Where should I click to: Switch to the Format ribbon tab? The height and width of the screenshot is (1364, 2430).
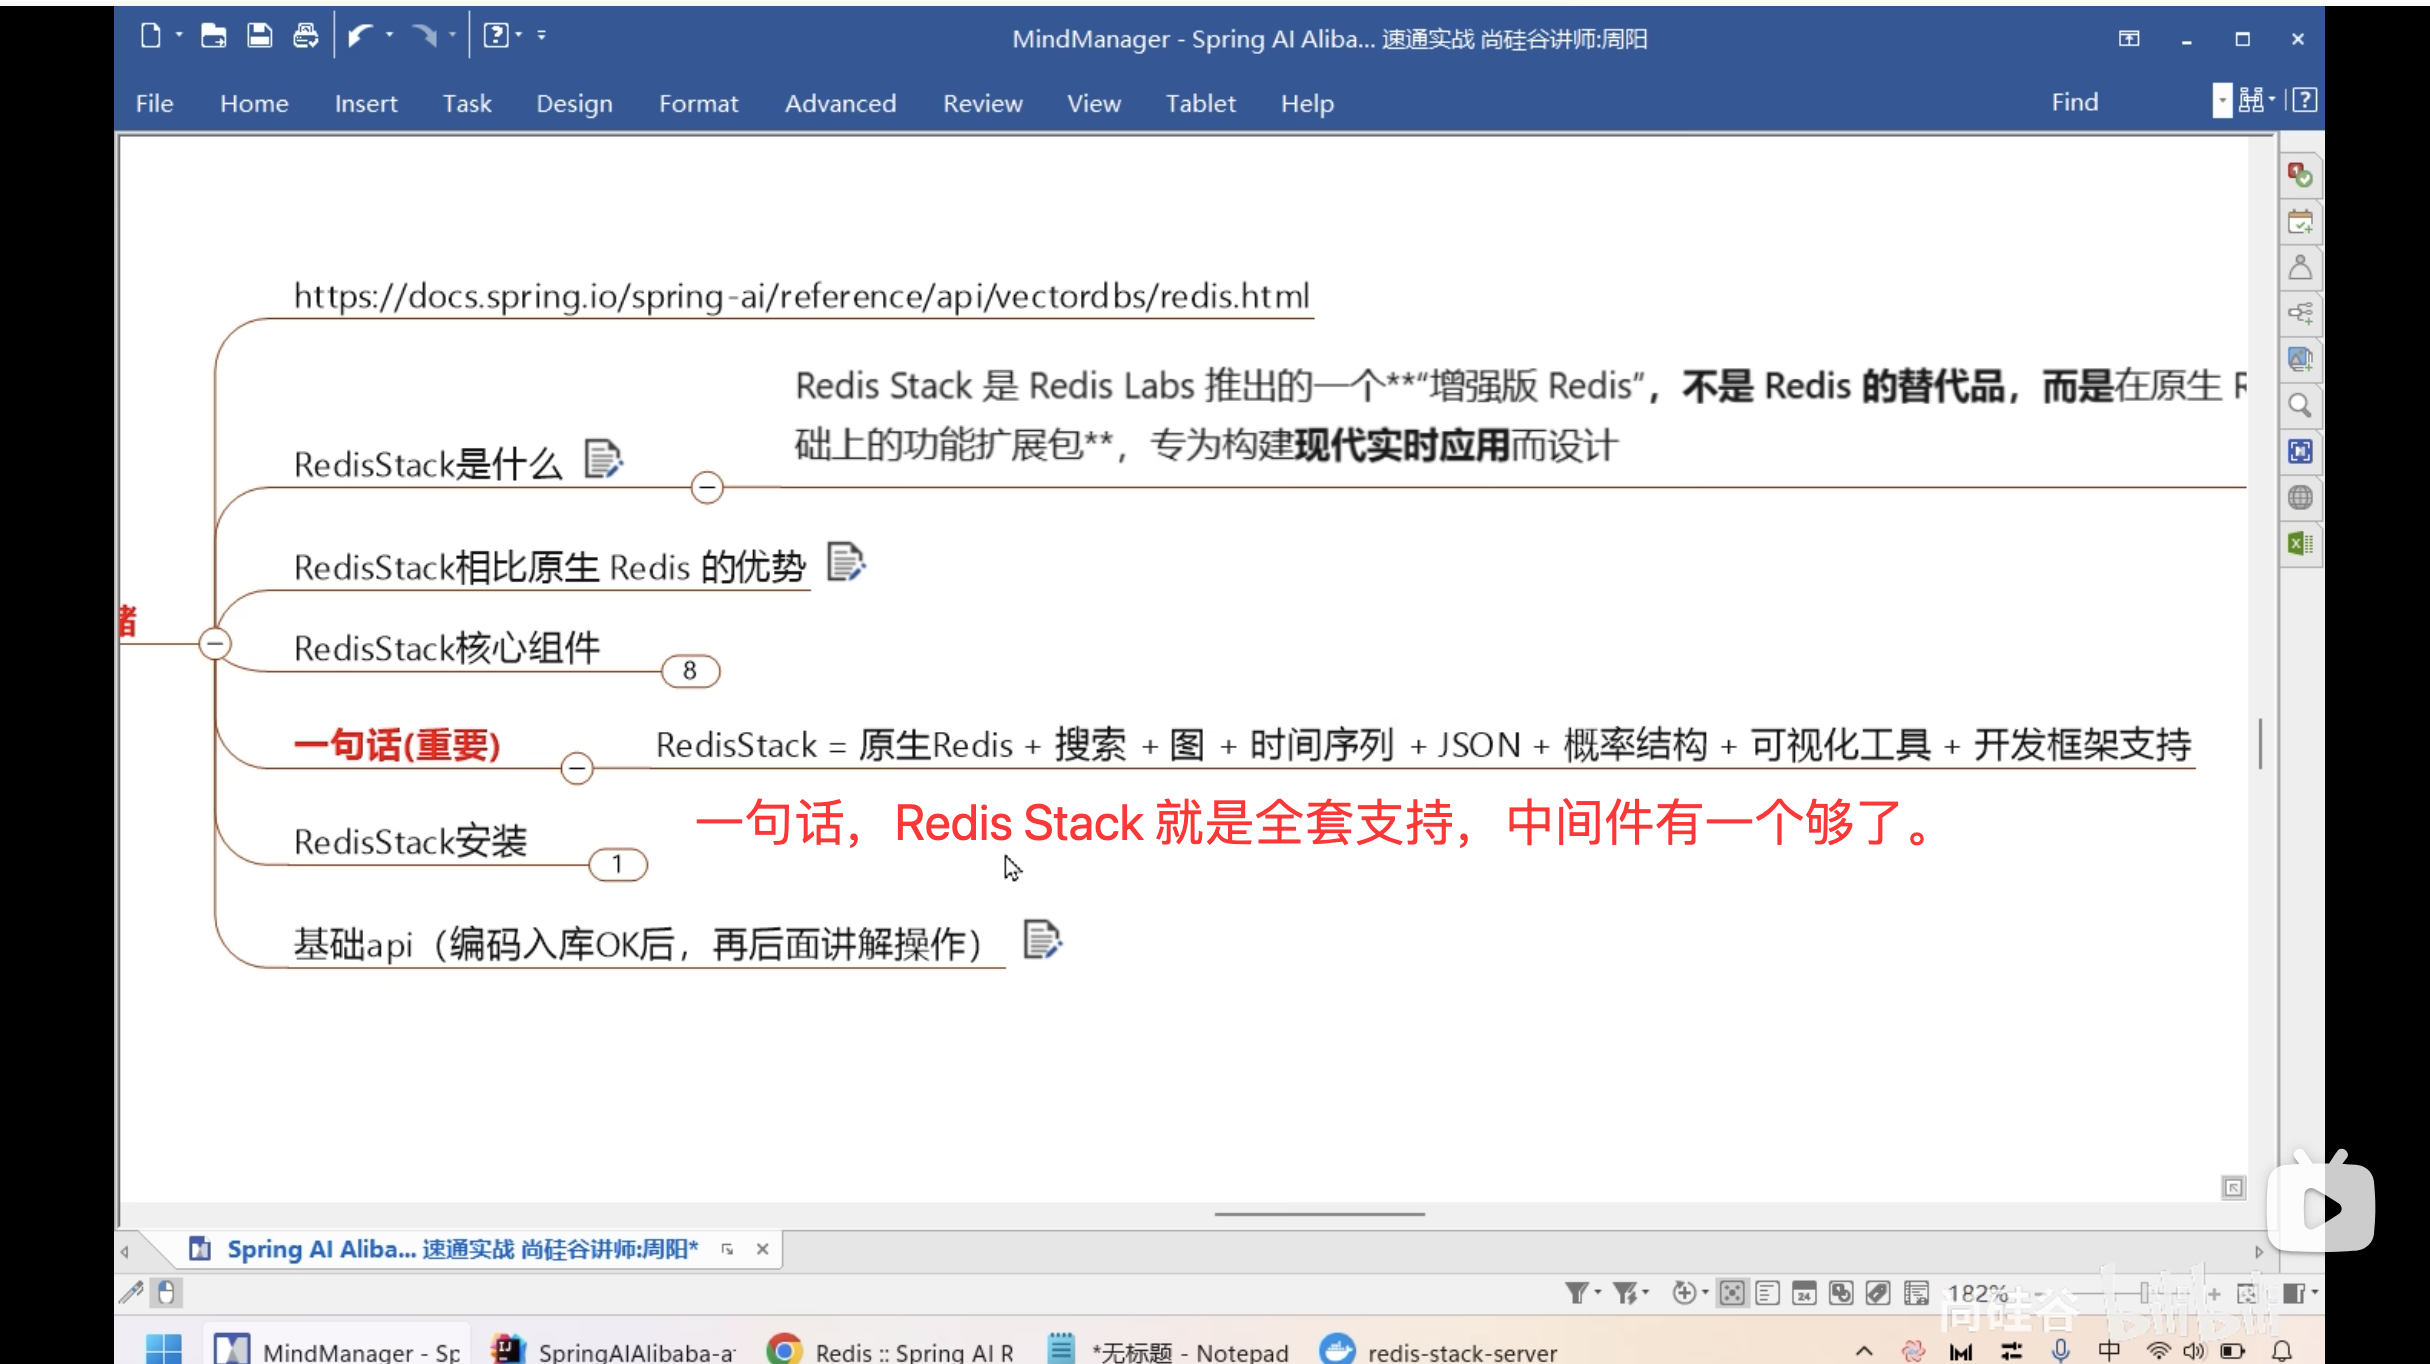pyautogui.click(x=698, y=103)
